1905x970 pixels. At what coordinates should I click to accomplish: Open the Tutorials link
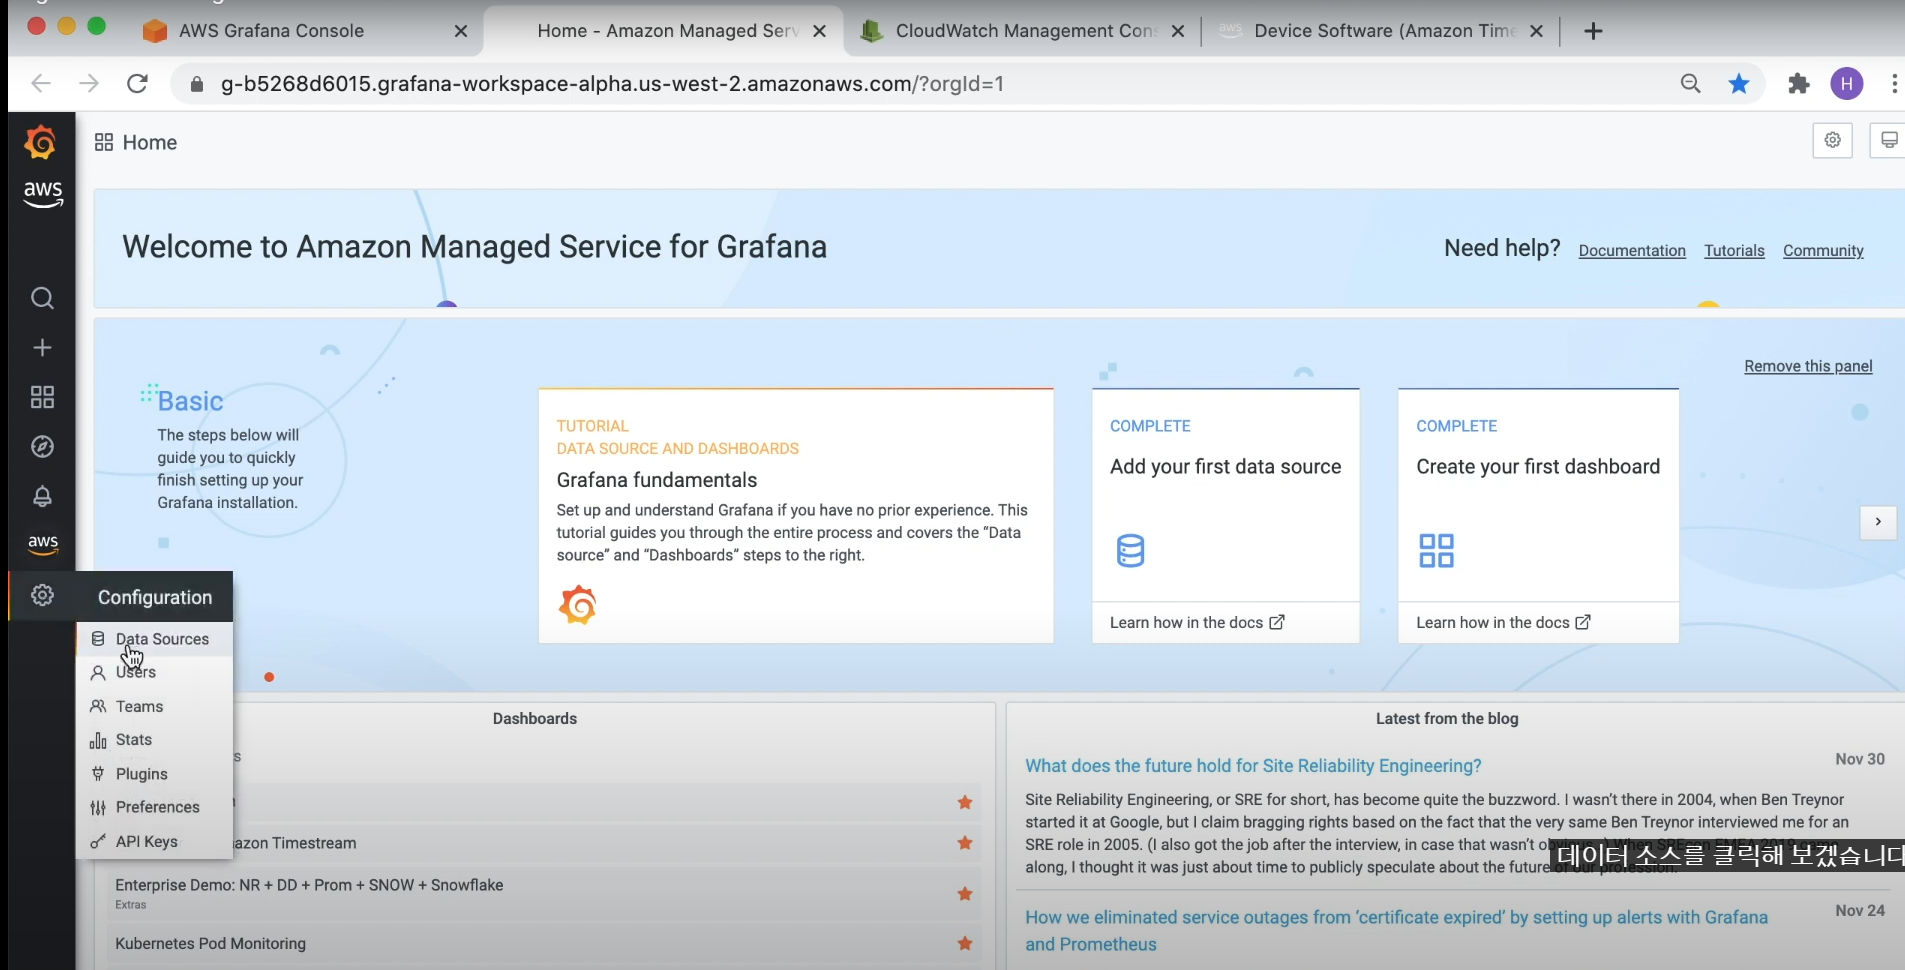pos(1734,251)
